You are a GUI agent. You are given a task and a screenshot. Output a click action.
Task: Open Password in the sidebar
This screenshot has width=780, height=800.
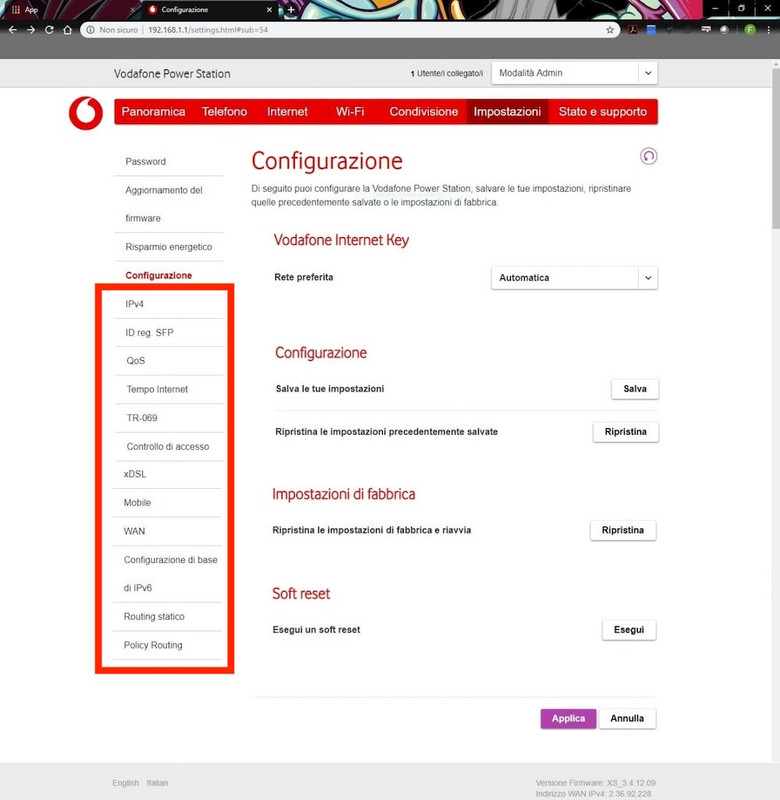click(x=145, y=162)
